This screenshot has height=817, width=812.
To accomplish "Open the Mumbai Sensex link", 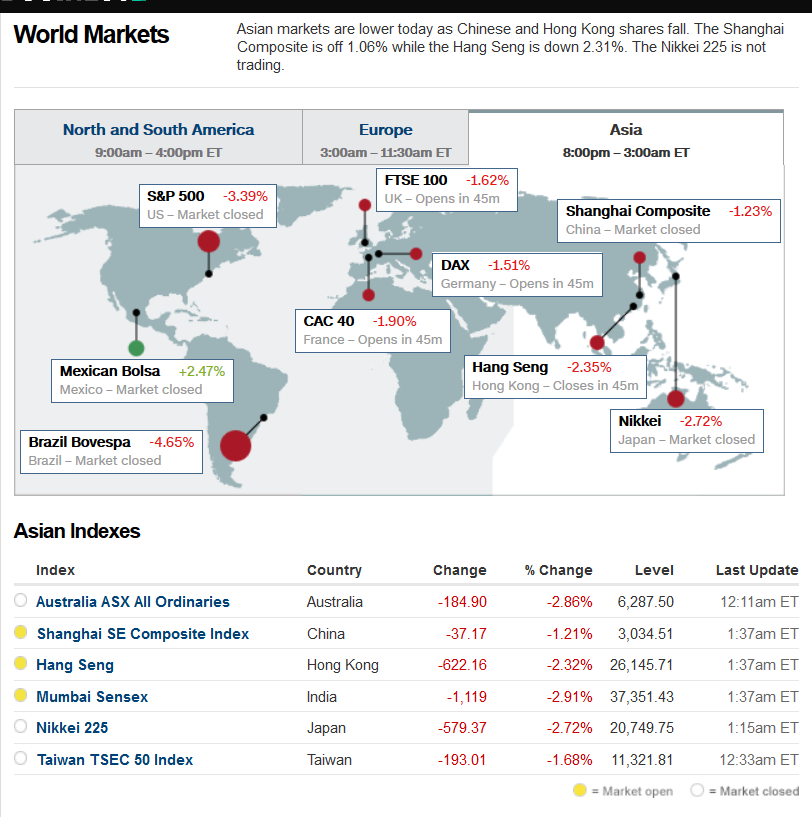I will (92, 697).
